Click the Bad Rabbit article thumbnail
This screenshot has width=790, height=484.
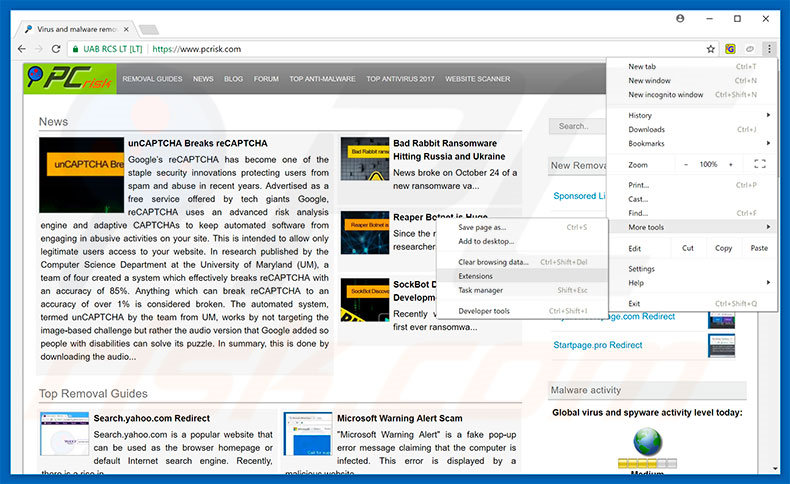point(365,159)
